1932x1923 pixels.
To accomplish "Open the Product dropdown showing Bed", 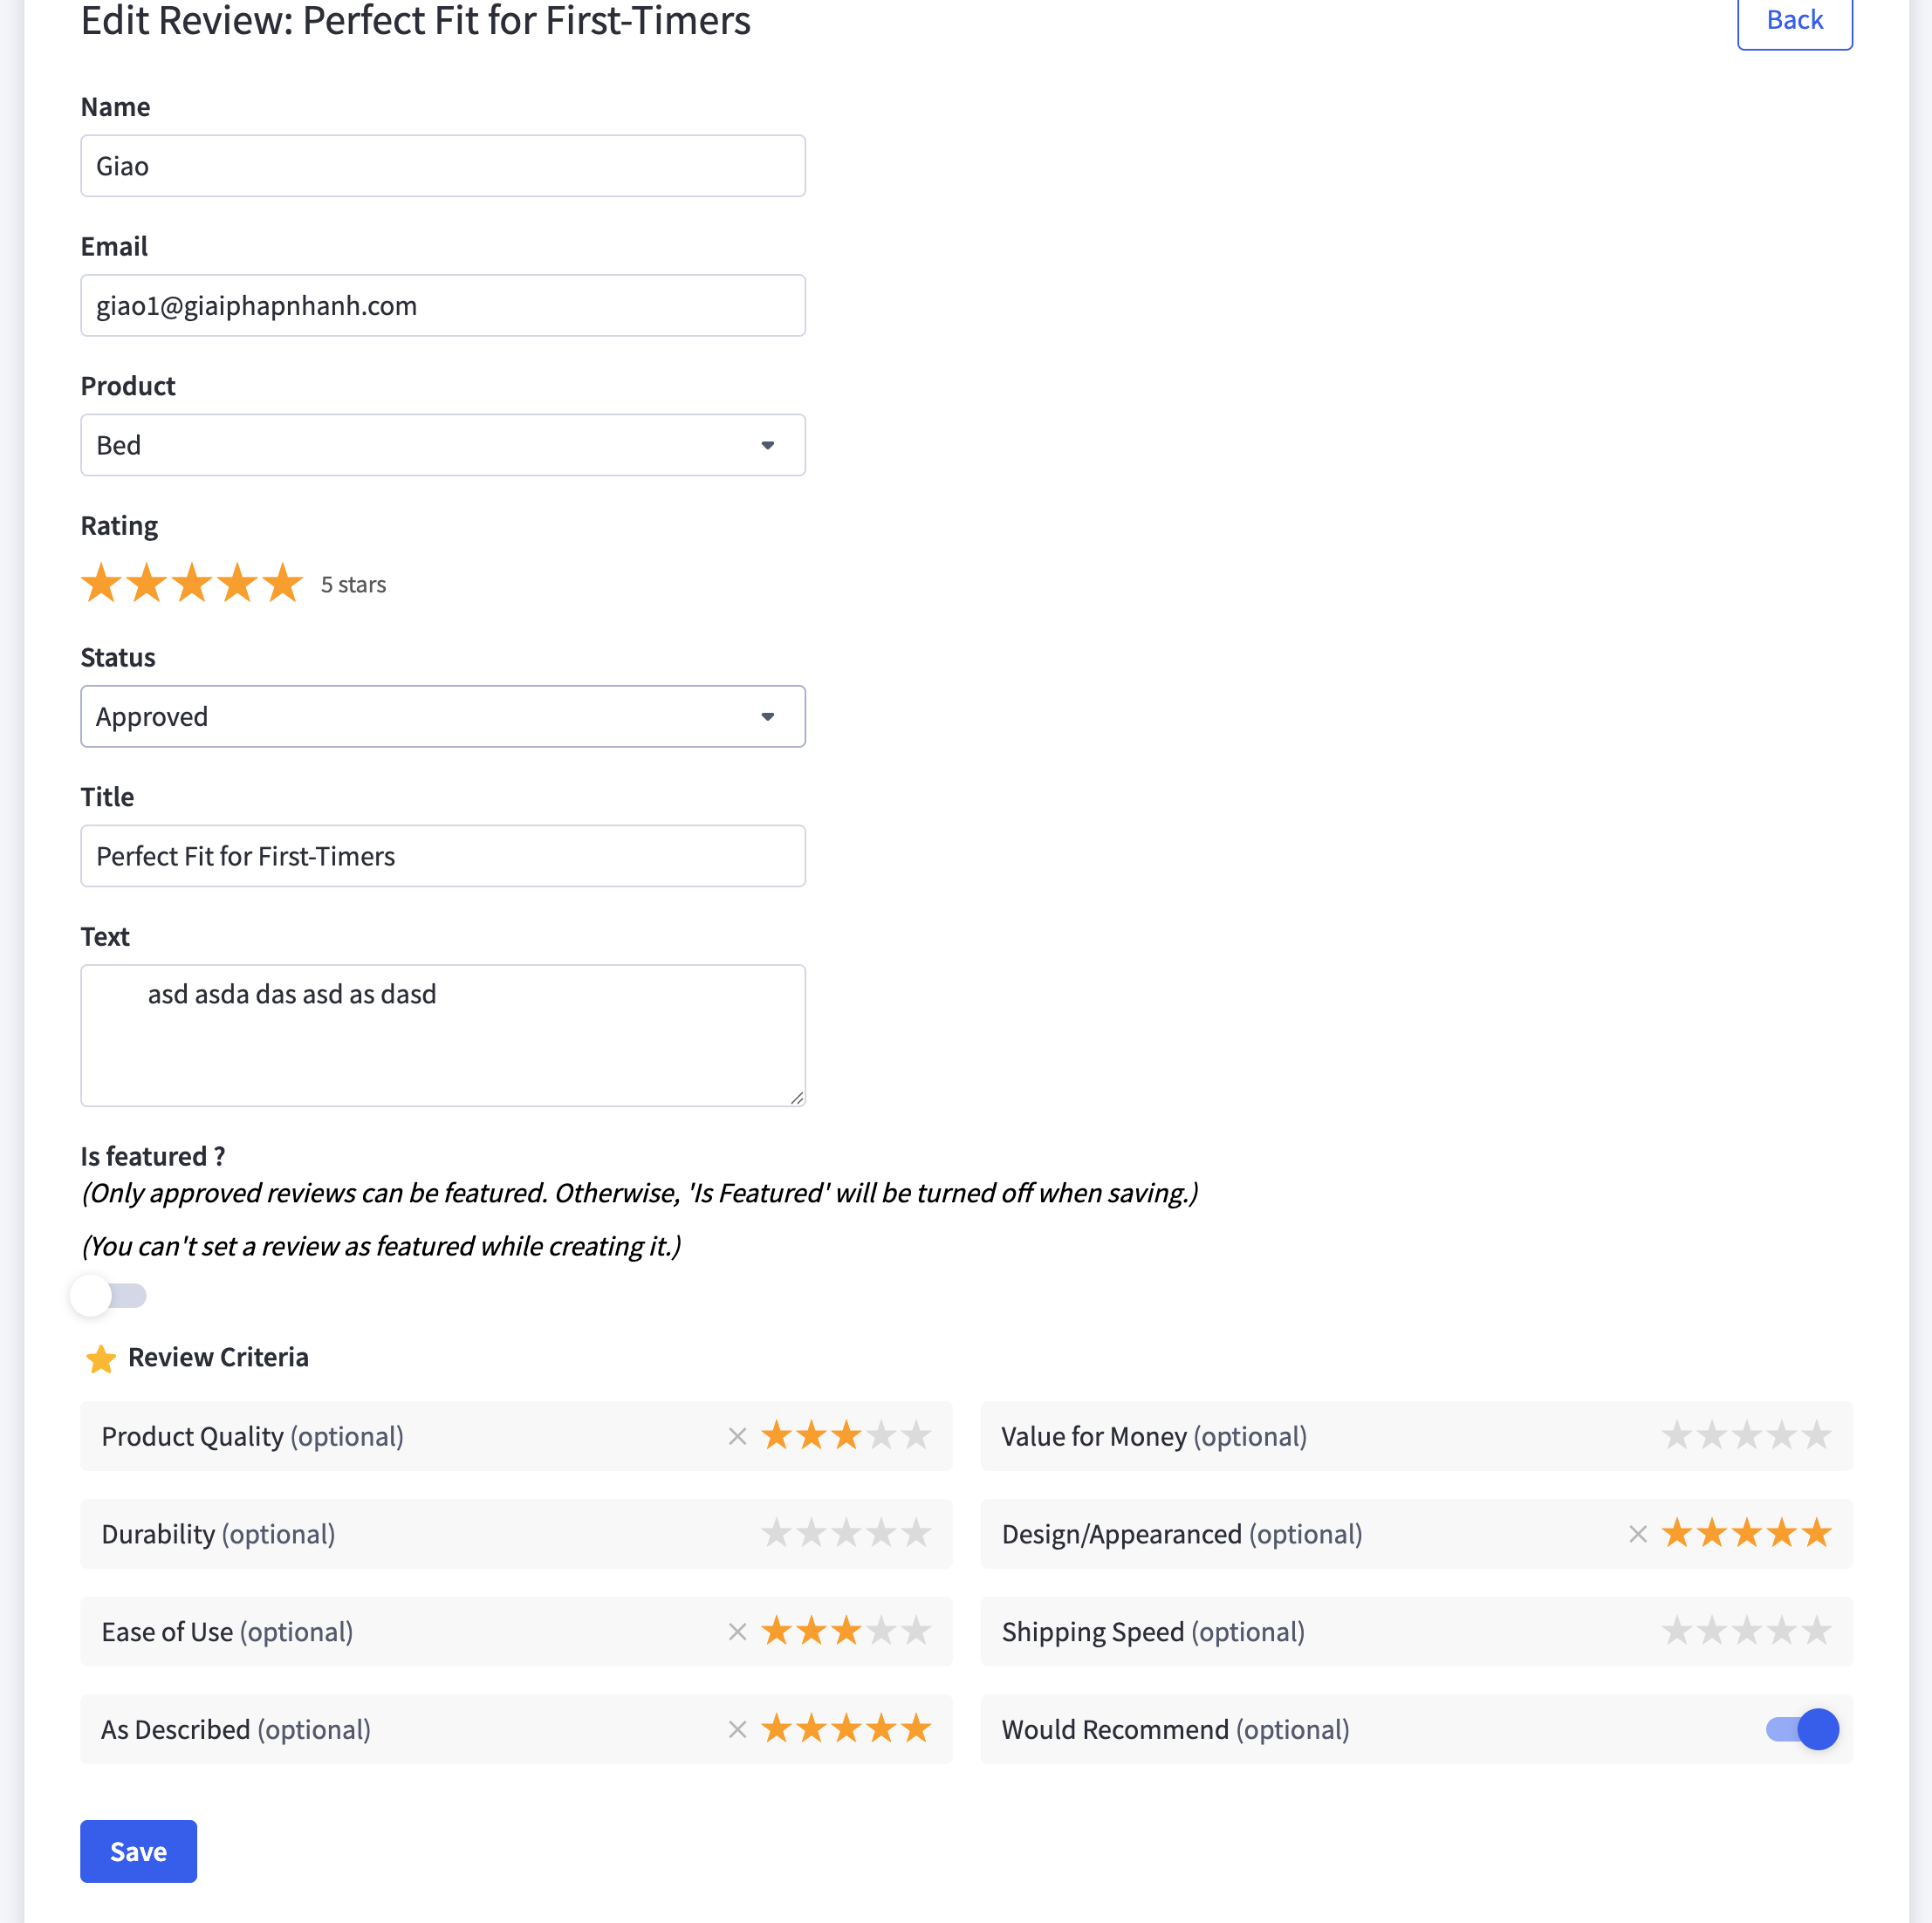I will [x=443, y=445].
